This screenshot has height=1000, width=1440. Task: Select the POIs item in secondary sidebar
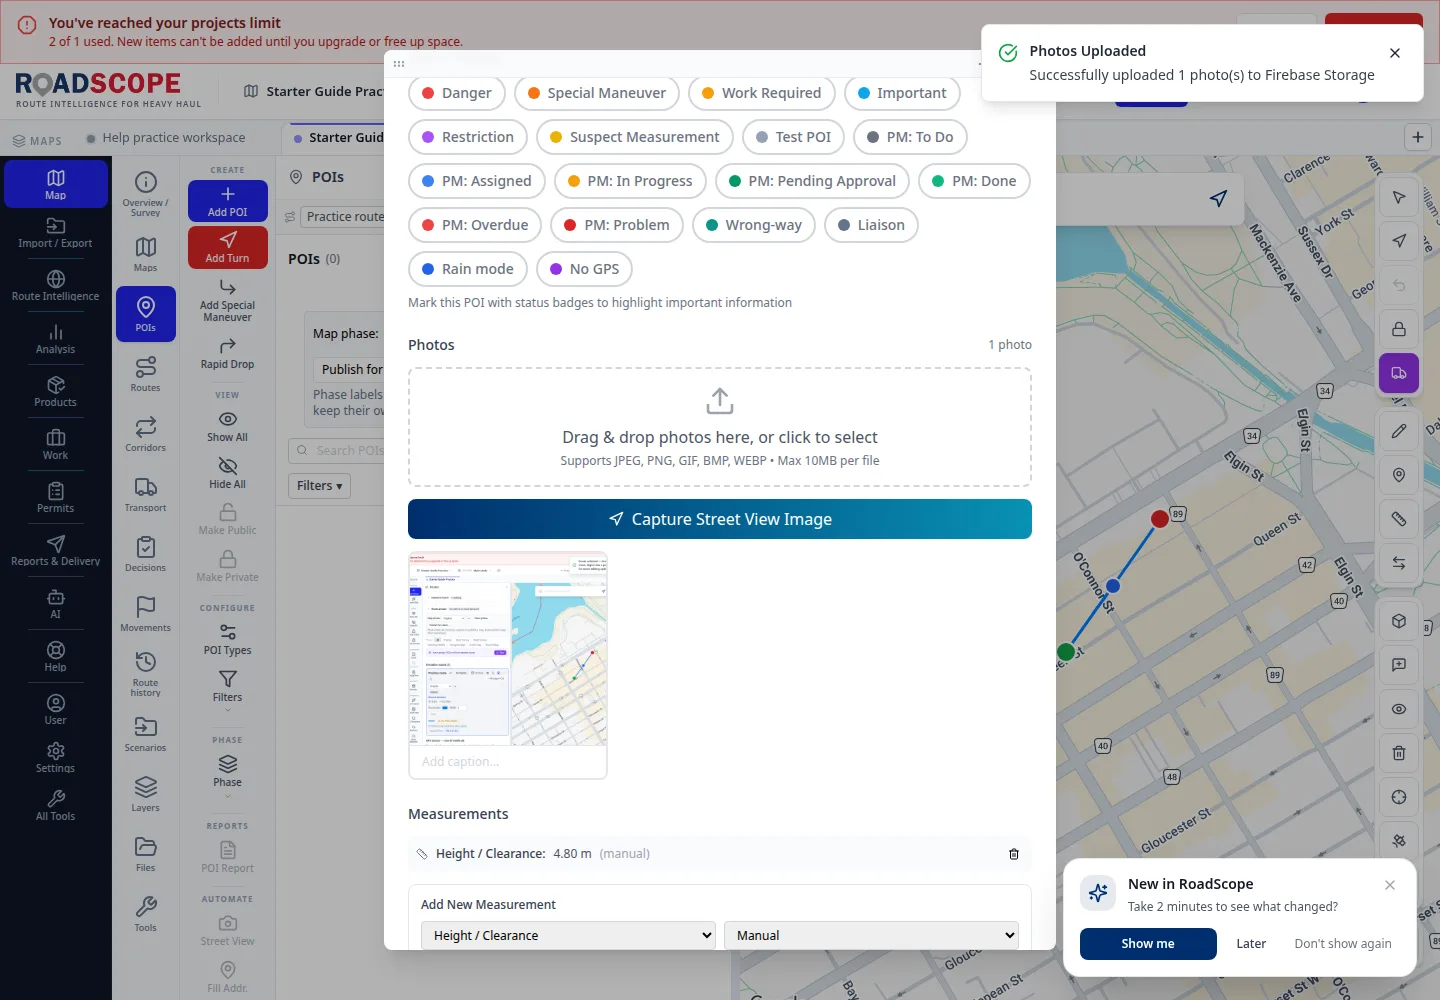[x=146, y=314]
